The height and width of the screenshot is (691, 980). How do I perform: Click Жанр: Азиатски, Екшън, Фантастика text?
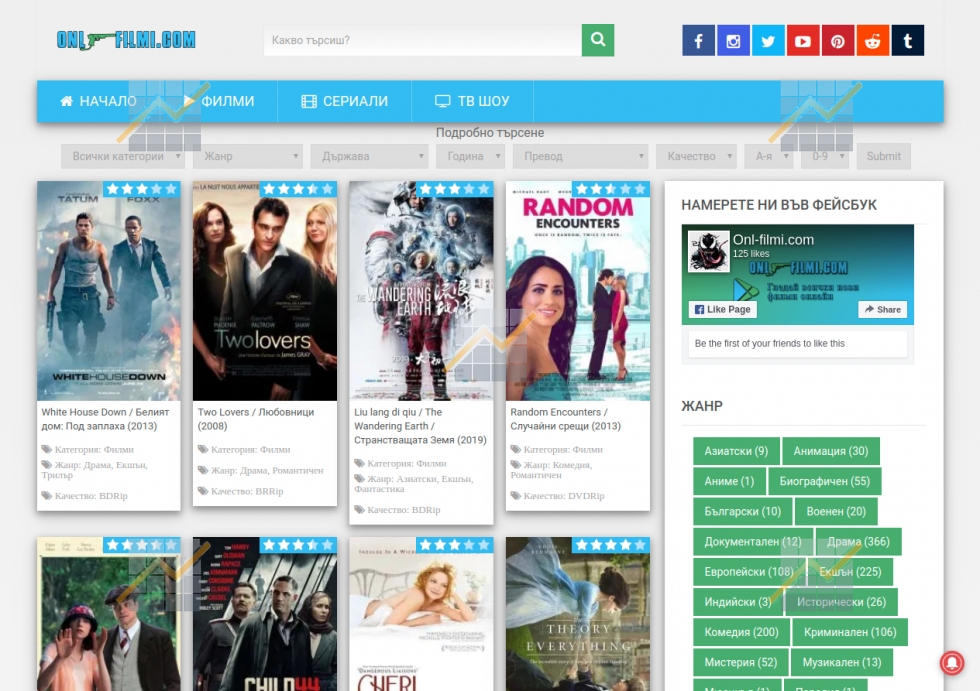[x=414, y=484]
